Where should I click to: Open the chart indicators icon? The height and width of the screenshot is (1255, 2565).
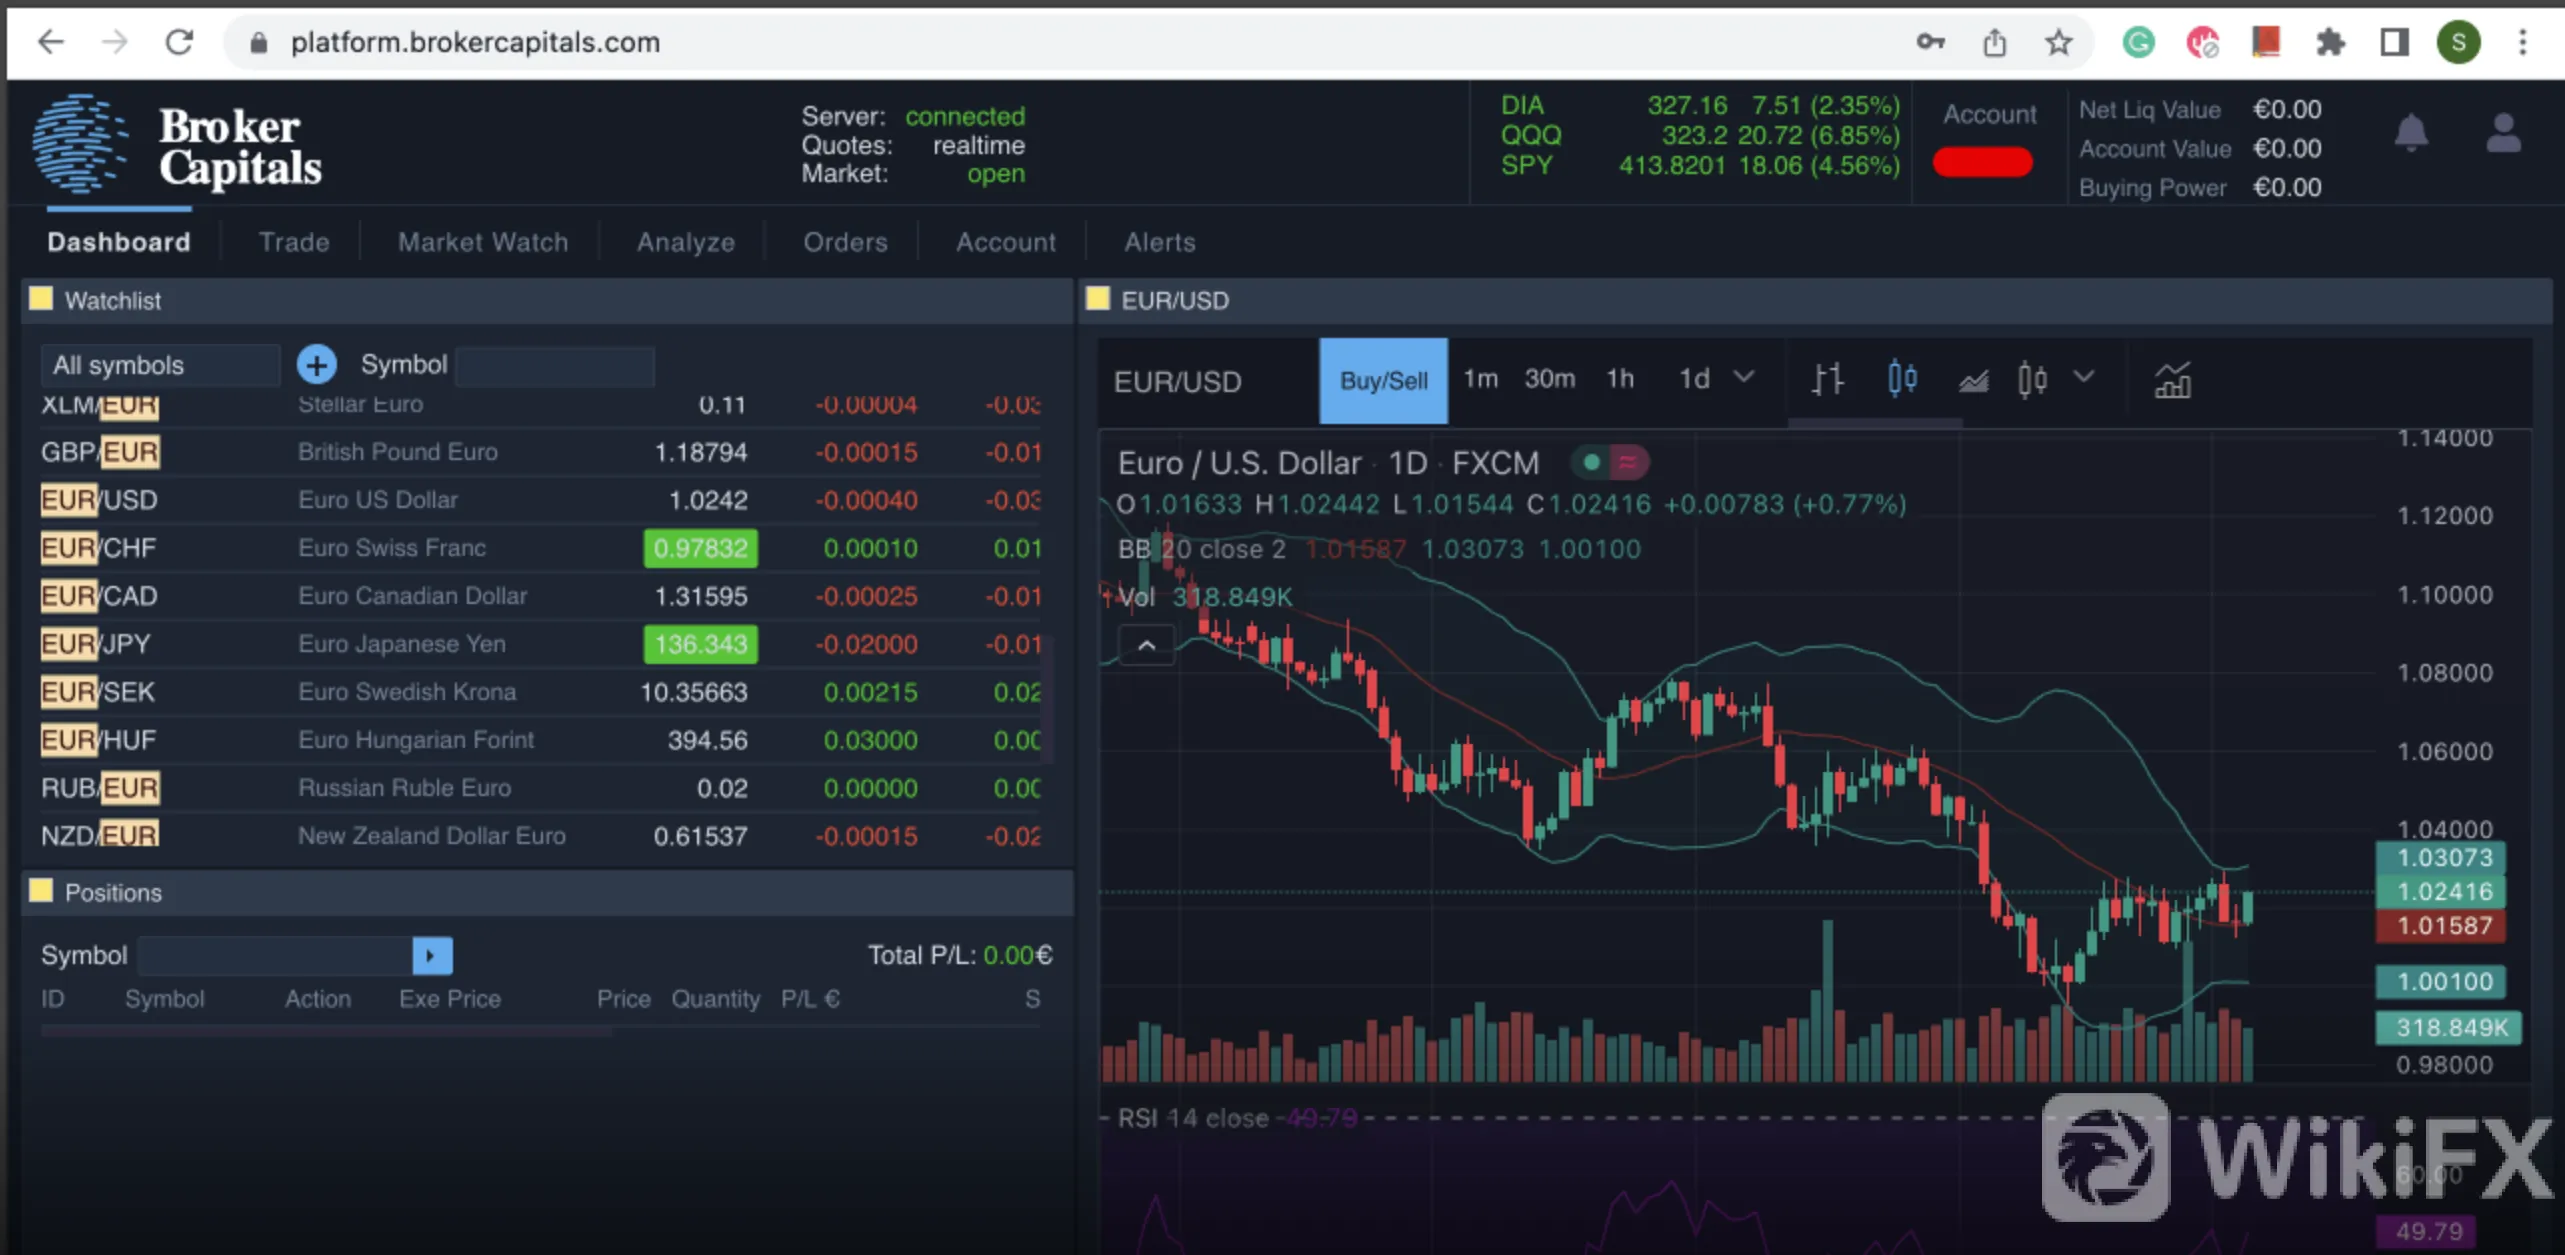coord(2172,380)
